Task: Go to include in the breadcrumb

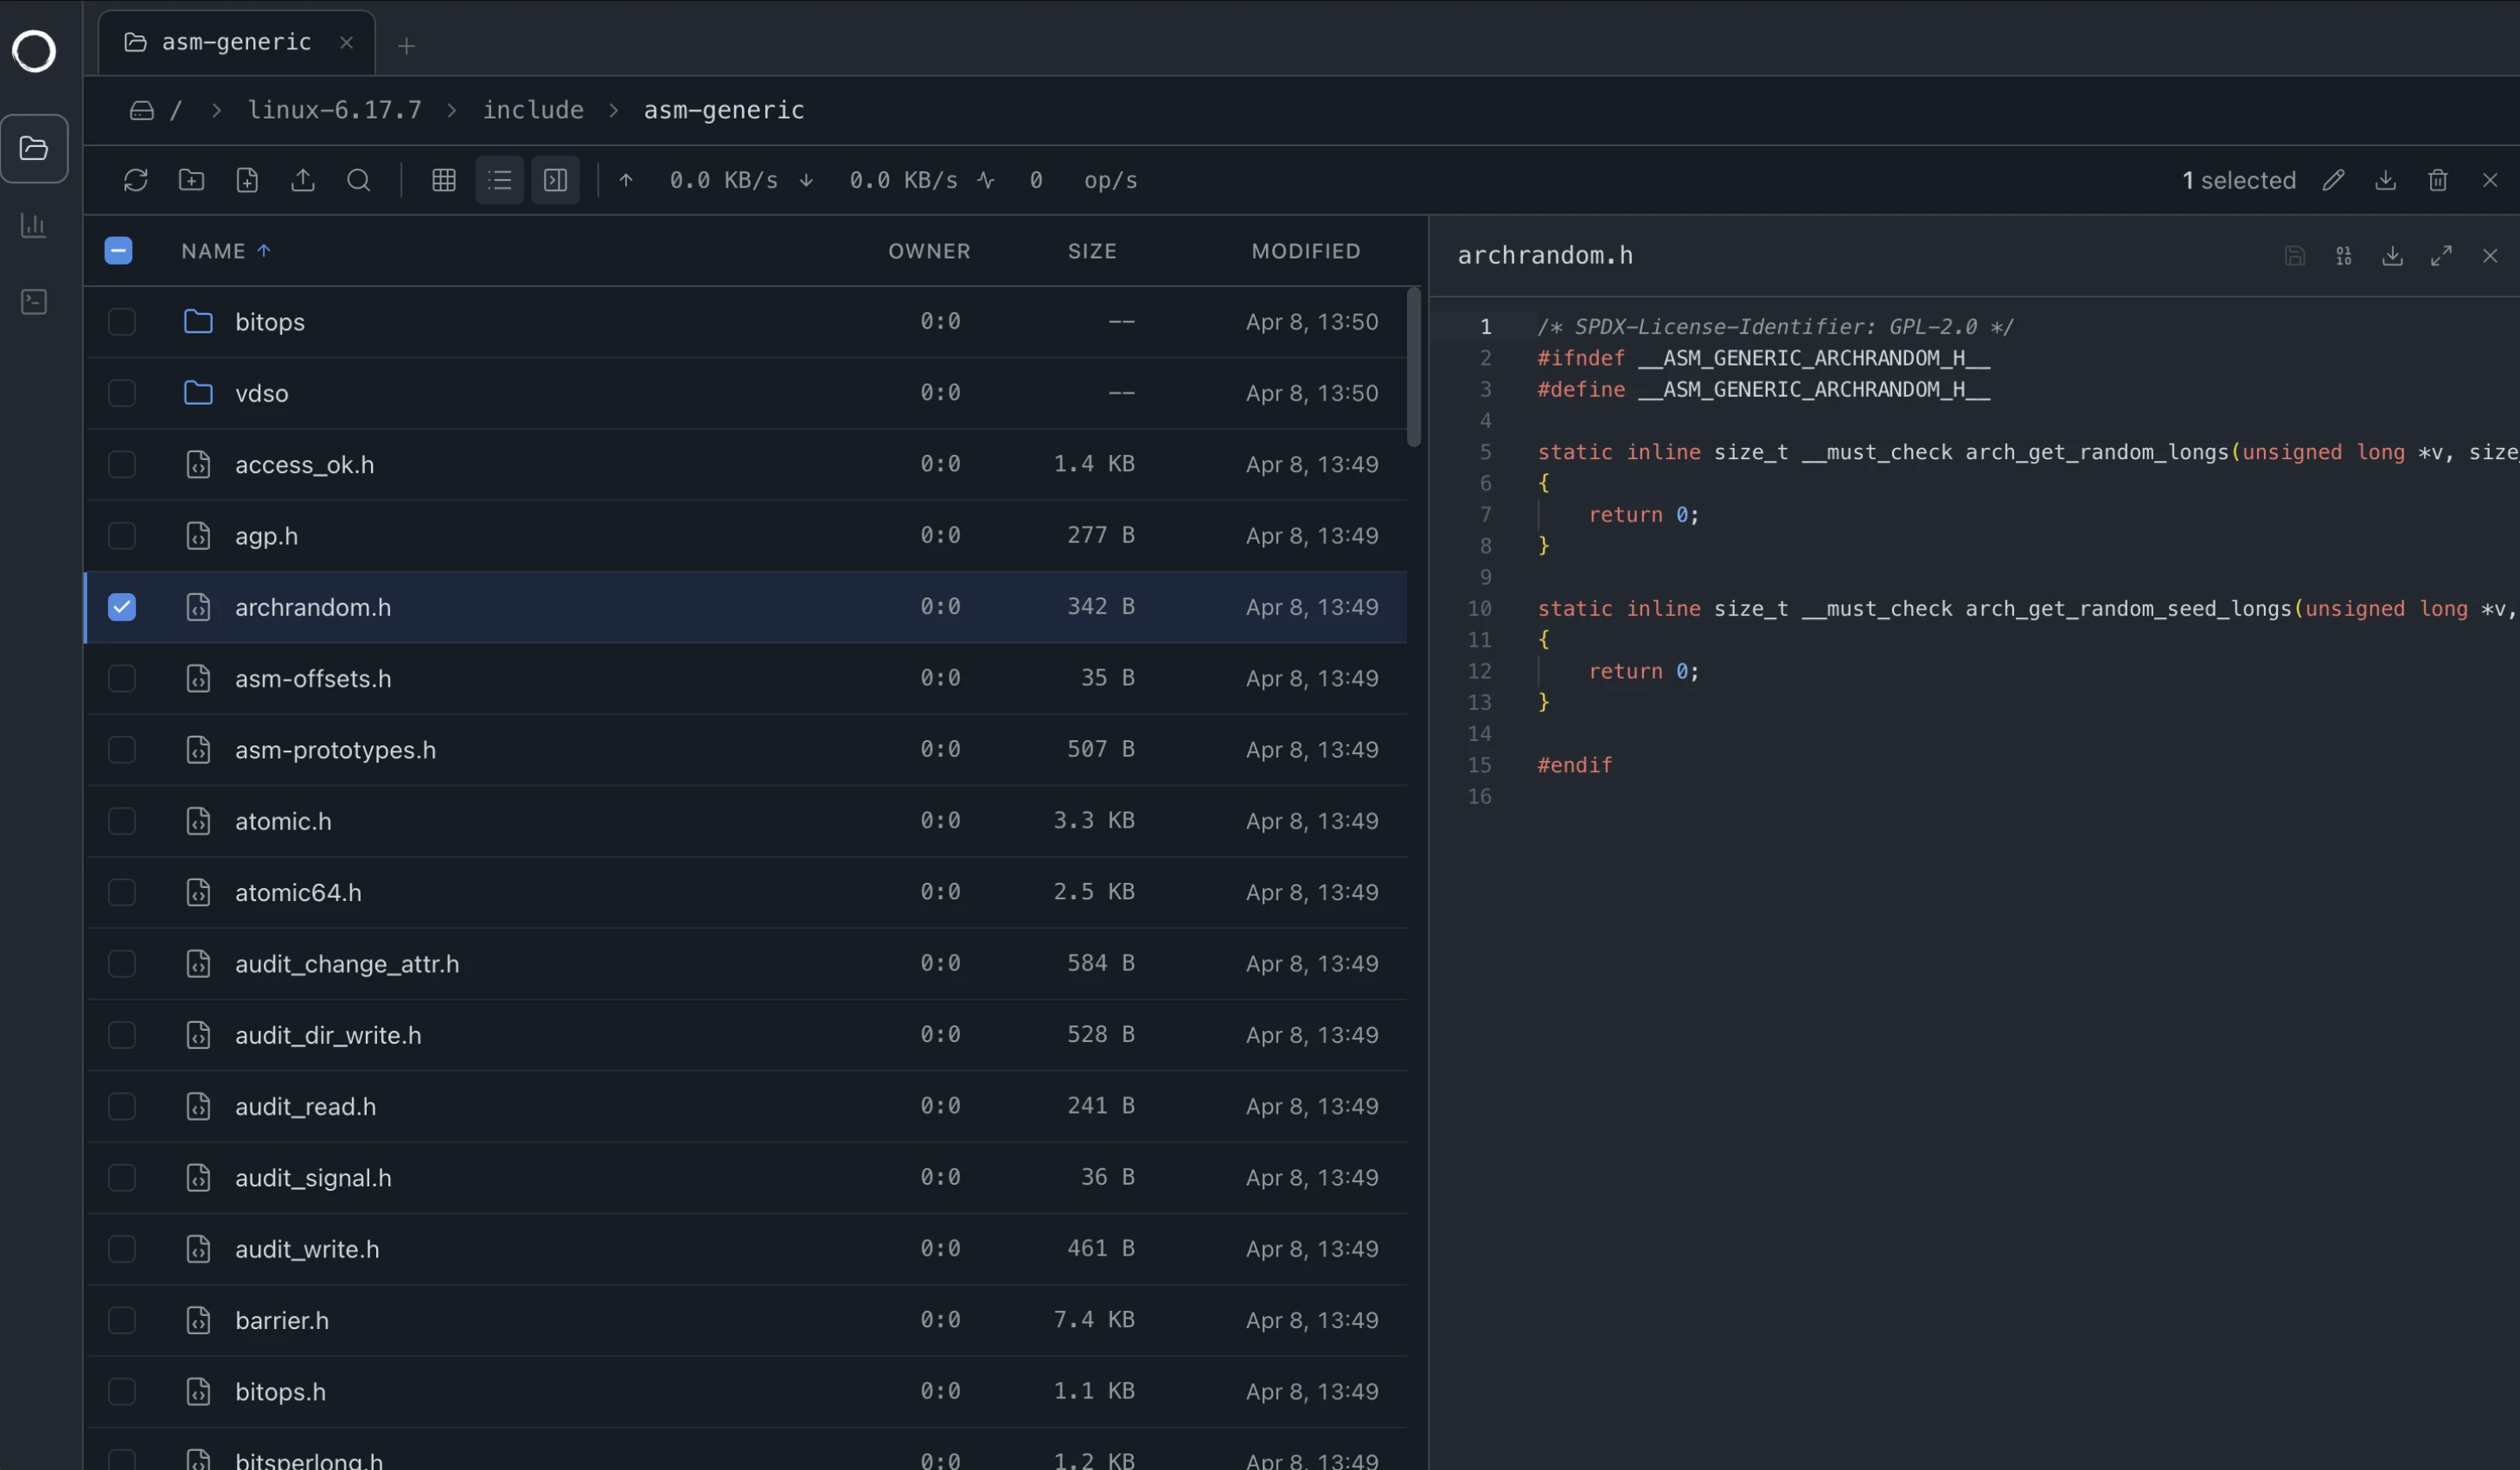Action: pos(533,110)
